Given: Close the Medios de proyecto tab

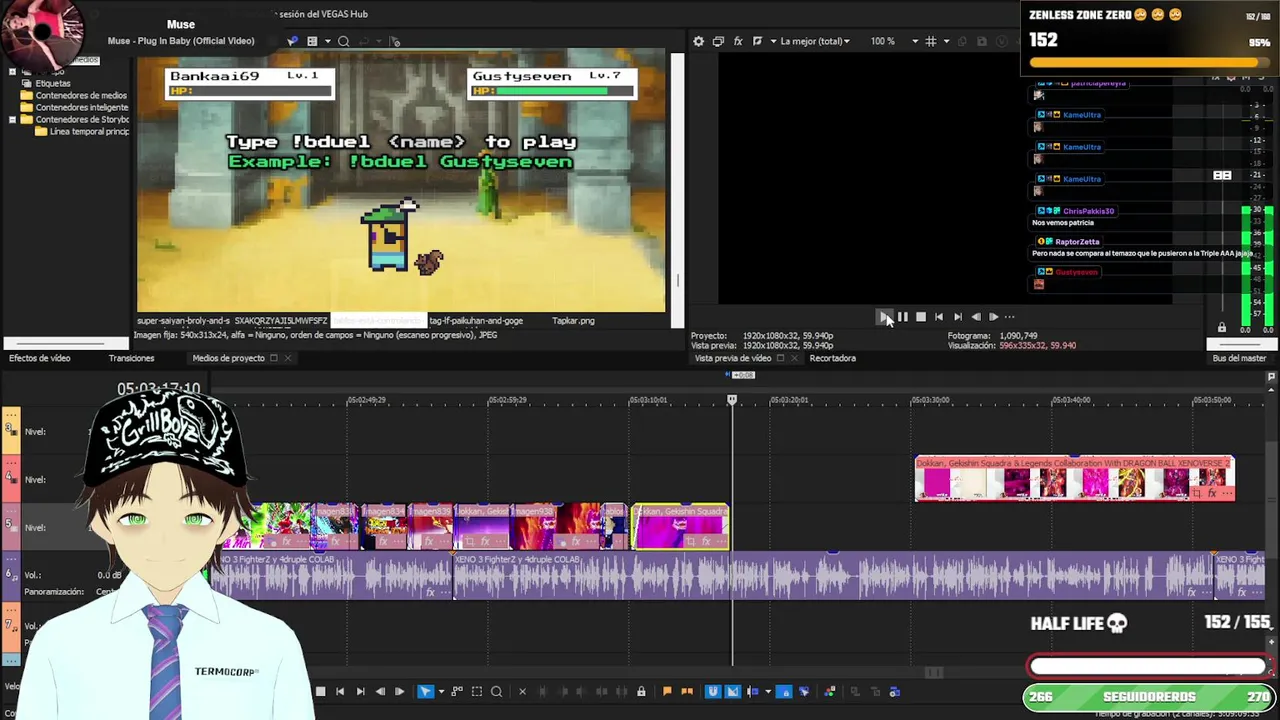Looking at the screenshot, I should (x=288, y=358).
